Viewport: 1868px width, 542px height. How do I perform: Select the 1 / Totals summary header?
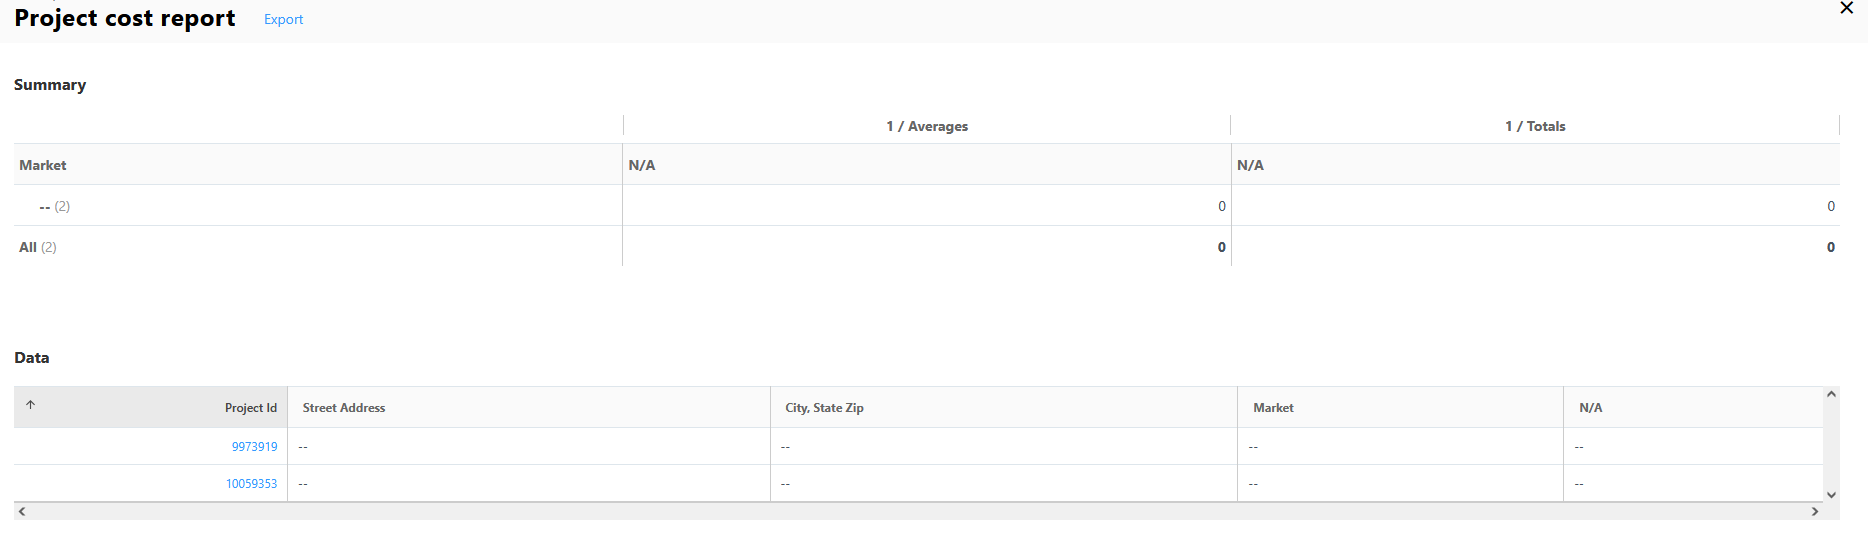[x=1534, y=127]
